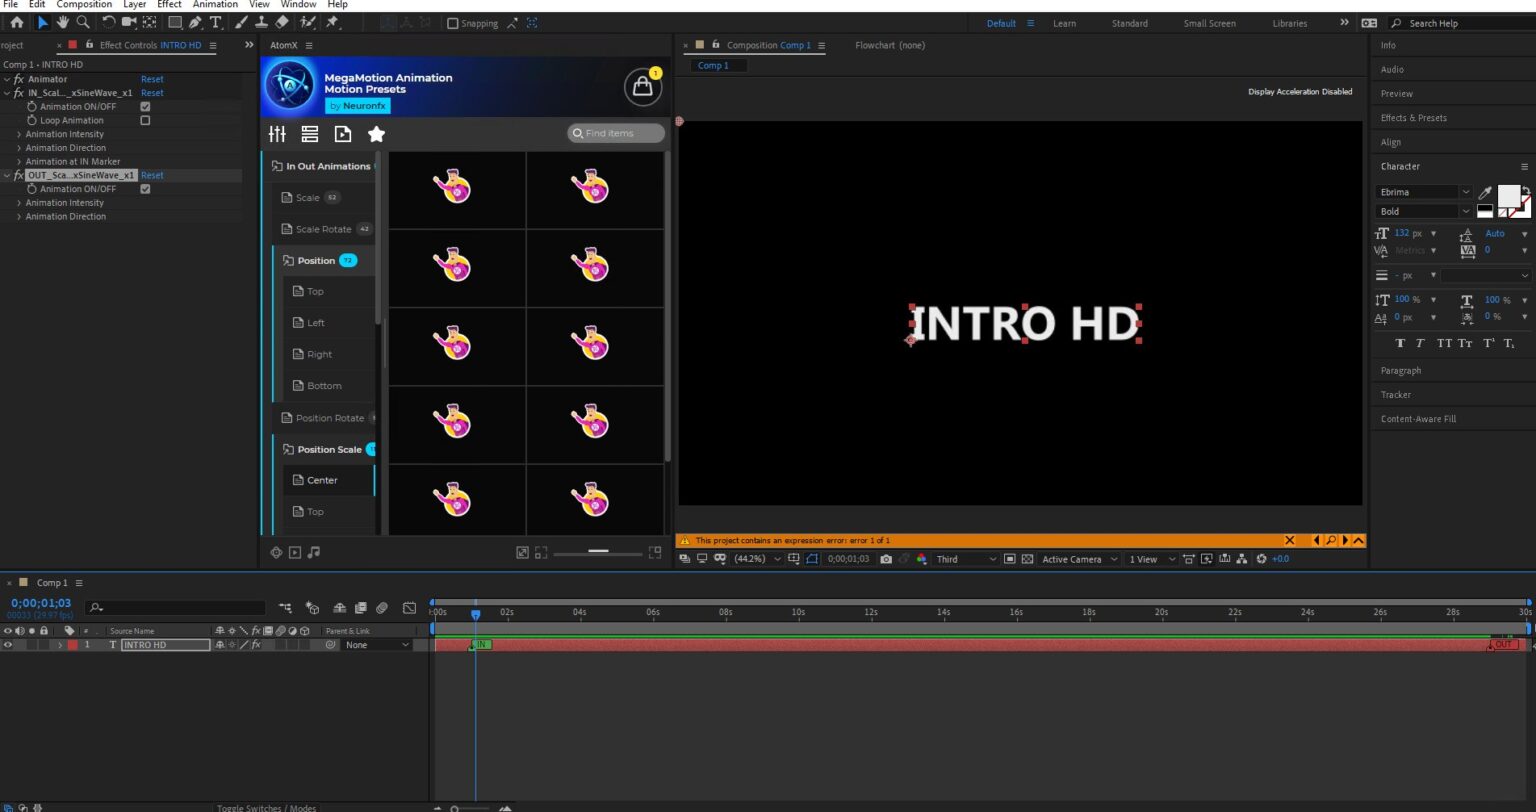Open Ebrima font family dropdown
1536x812 pixels.
[x=1424, y=192]
